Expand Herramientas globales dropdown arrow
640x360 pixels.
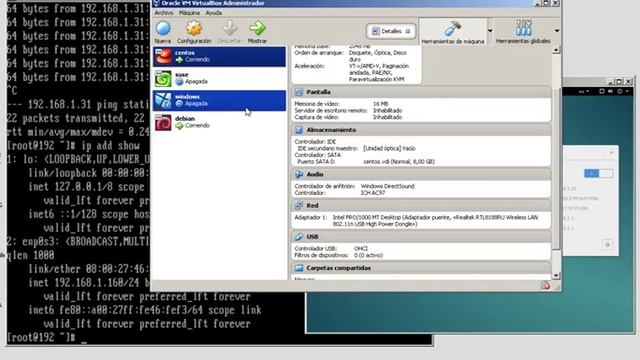coord(557,31)
